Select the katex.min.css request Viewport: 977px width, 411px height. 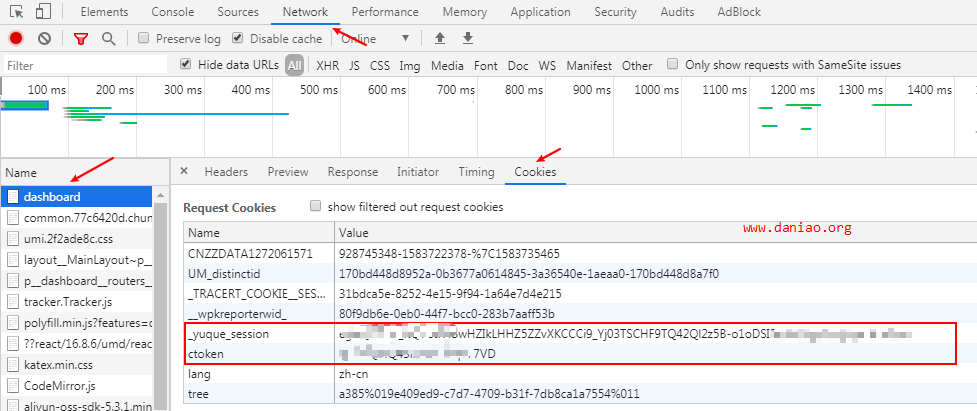point(60,364)
